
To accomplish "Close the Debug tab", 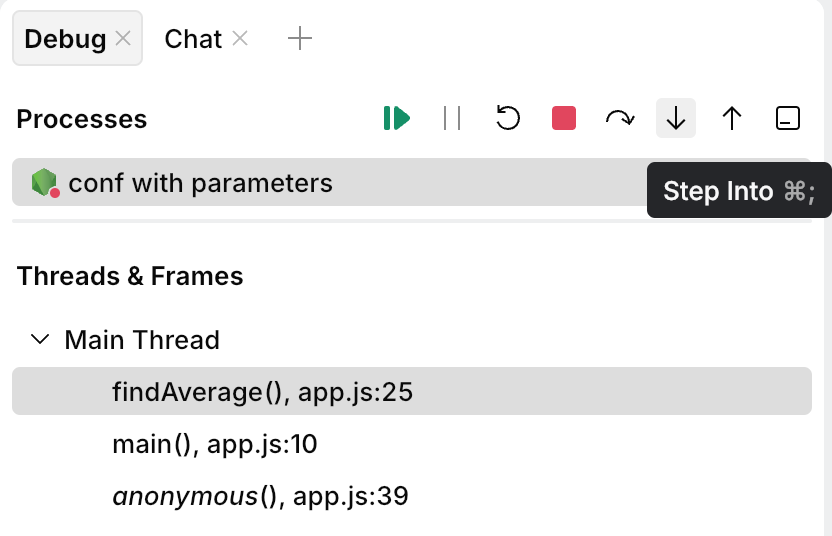I will (x=123, y=39).
